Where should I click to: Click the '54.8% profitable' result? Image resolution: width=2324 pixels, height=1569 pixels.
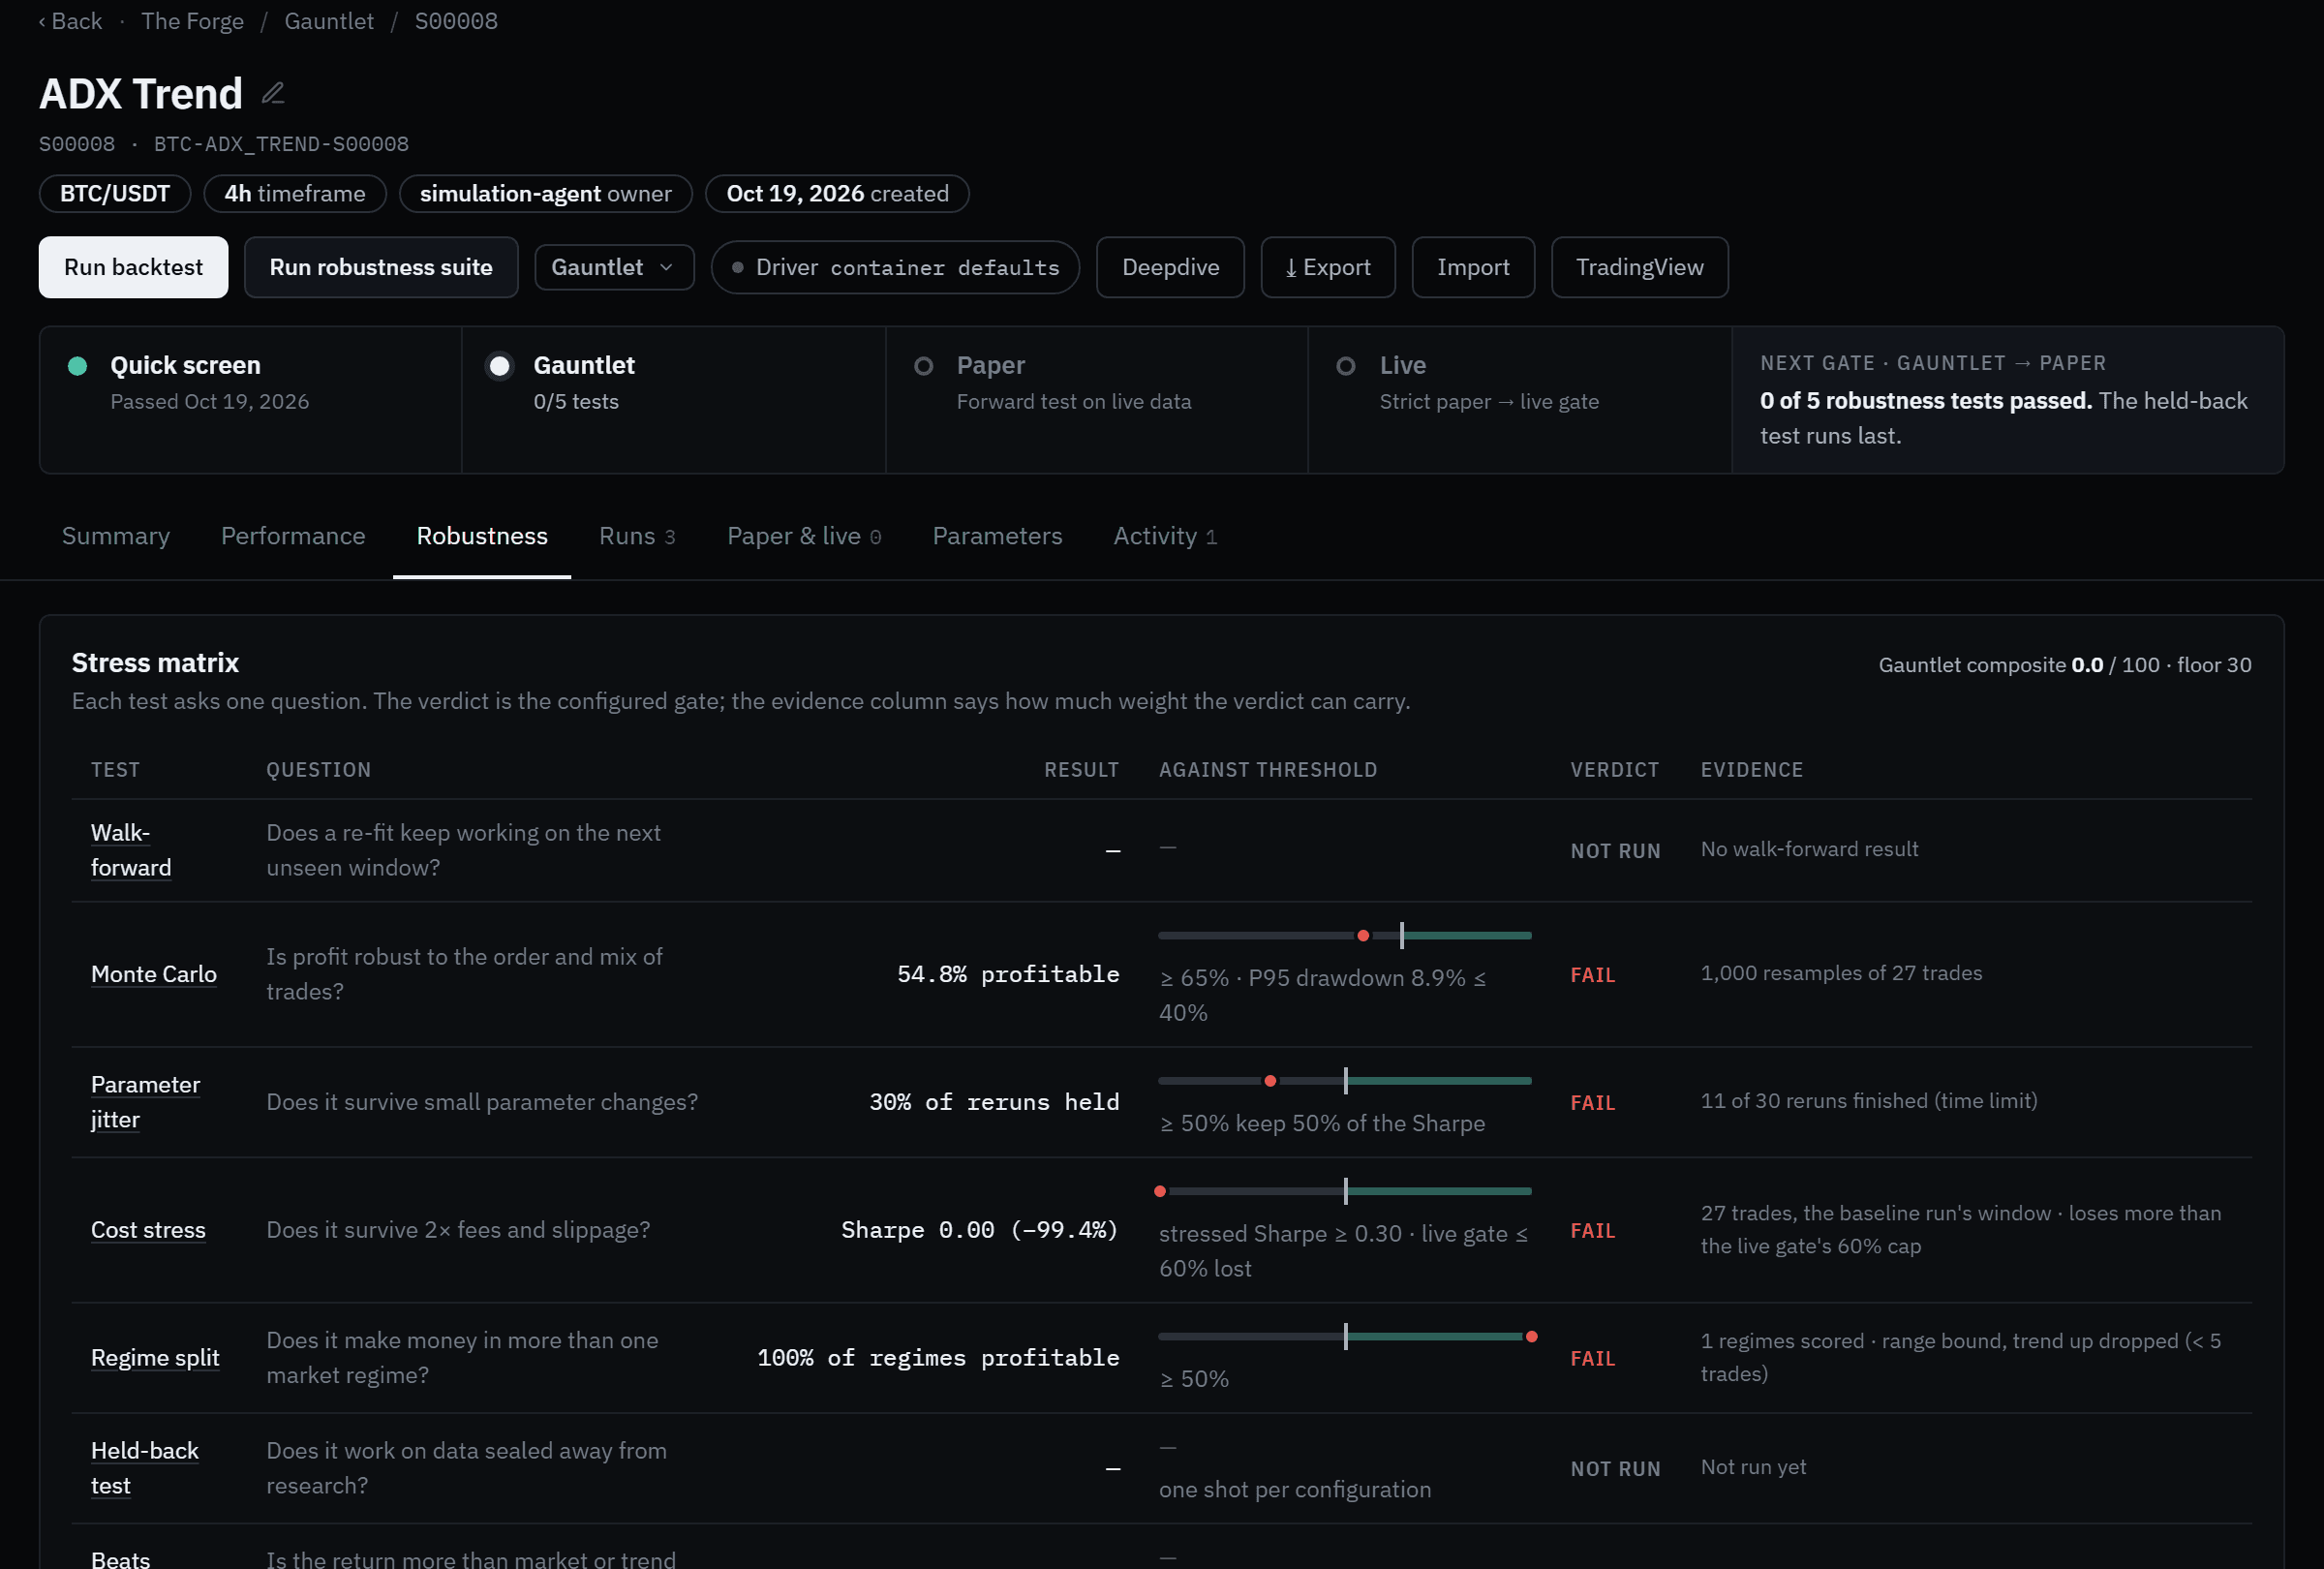pyautogui.click(x=1008, y=974)
